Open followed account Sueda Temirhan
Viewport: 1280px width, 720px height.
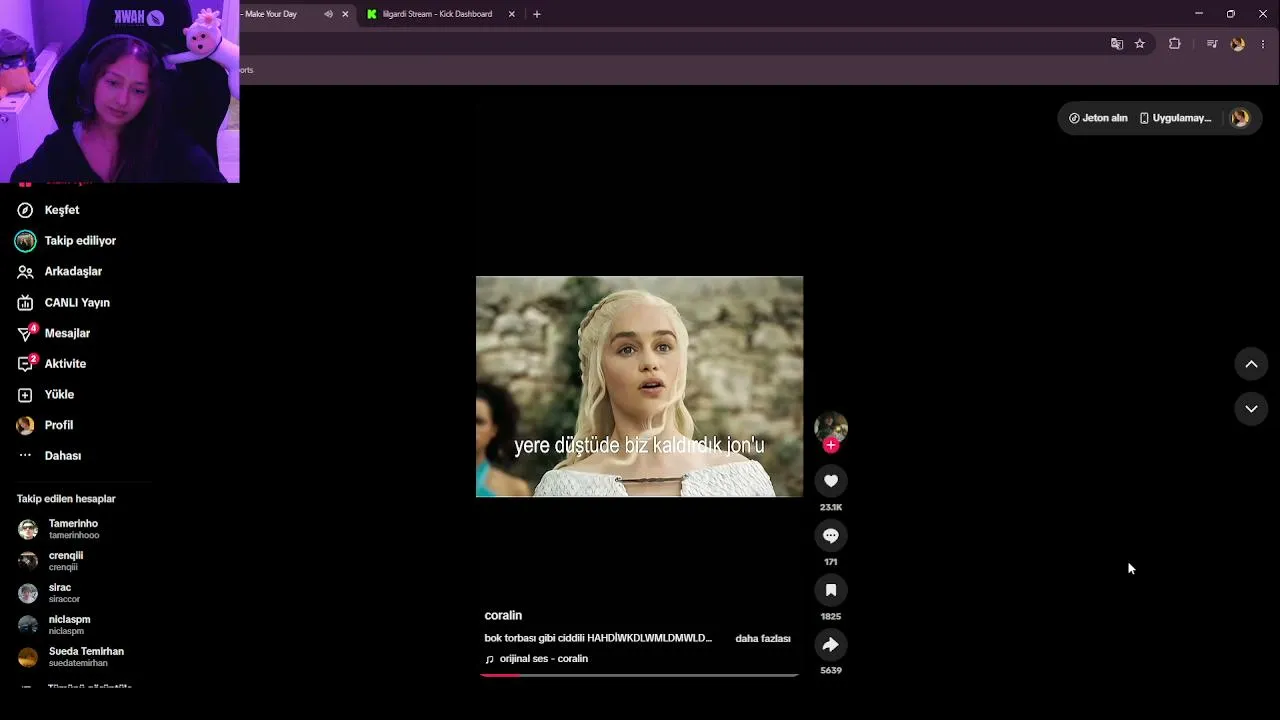(85, 657)
